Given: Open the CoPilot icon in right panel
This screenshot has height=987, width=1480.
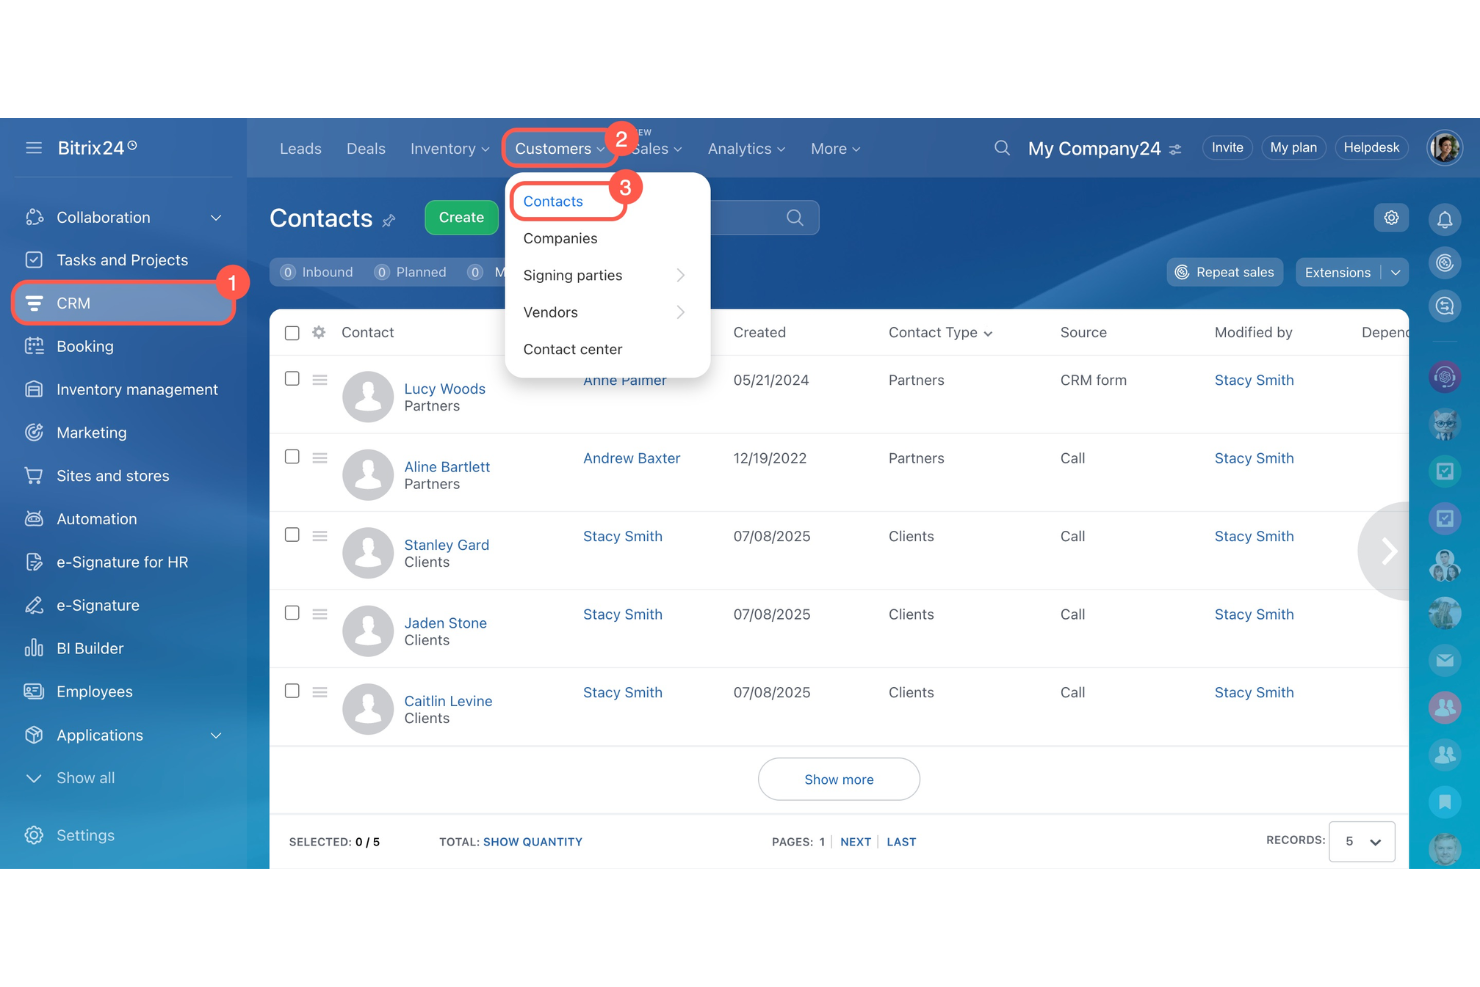Looking at the screenshot, I should click(x=1444, y=377).
